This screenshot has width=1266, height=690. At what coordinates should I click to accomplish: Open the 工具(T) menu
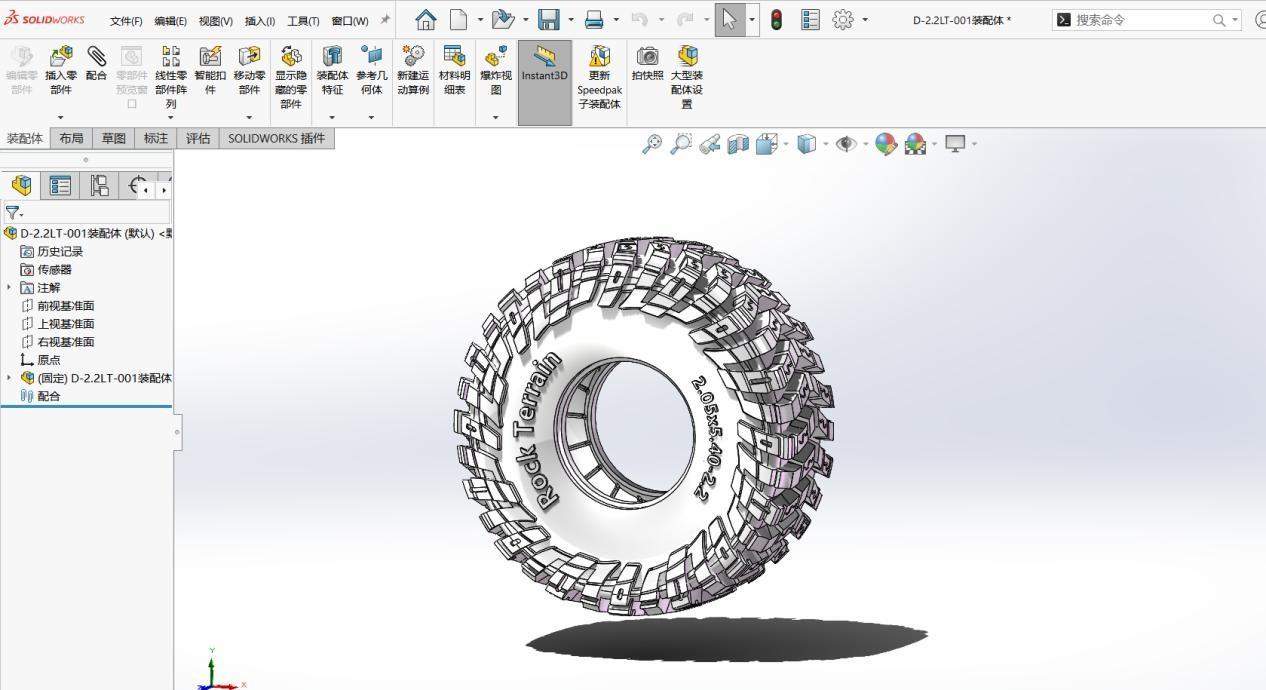click(303, 21)
